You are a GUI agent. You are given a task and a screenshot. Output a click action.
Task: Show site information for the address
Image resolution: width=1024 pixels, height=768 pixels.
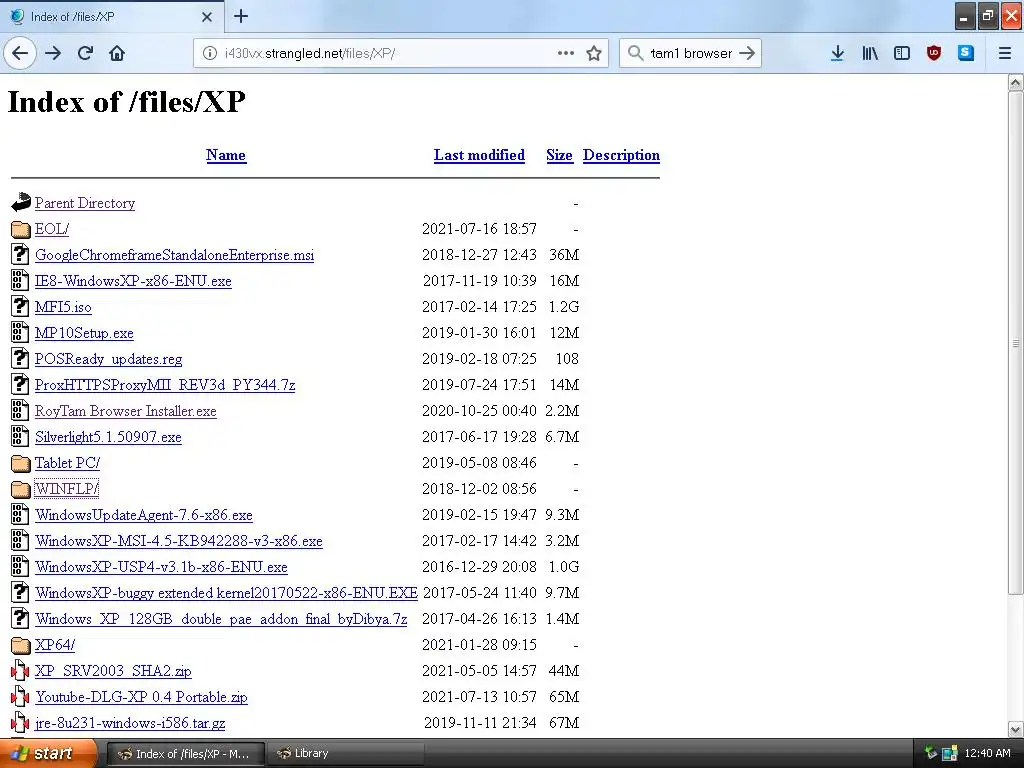210,54
